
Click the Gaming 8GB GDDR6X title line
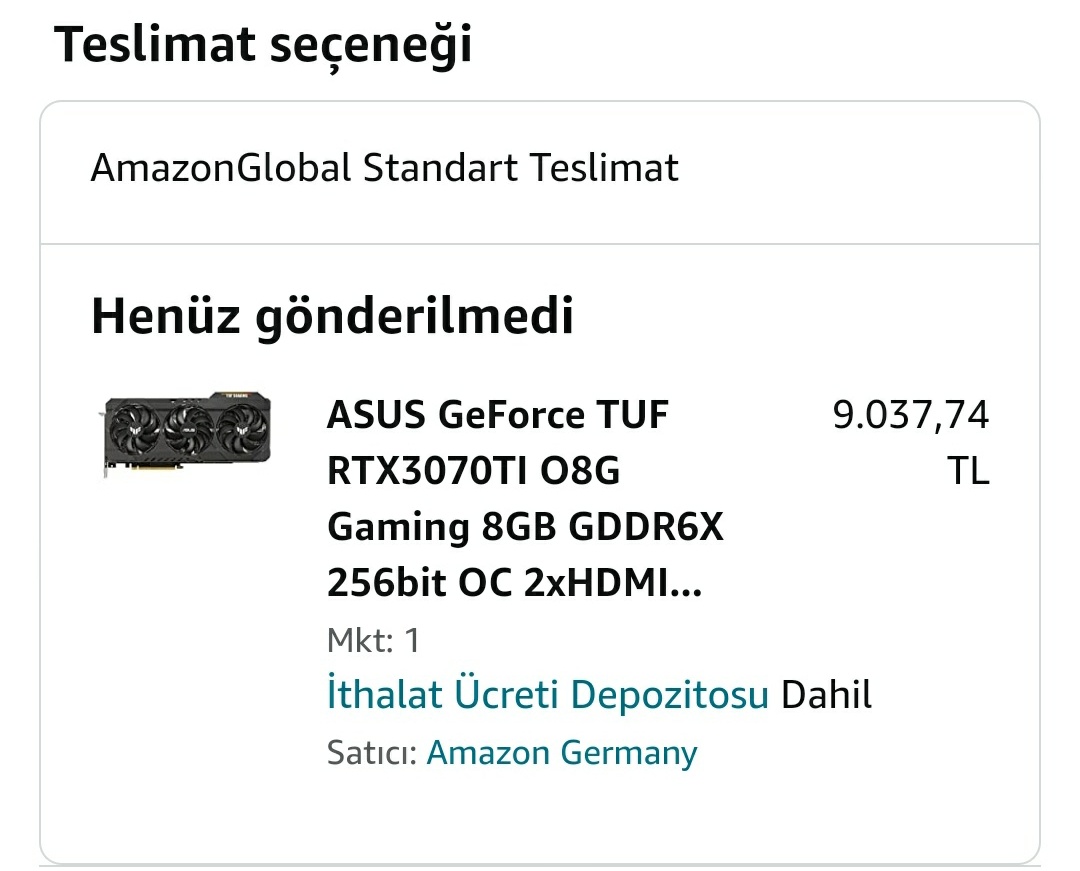525,527
